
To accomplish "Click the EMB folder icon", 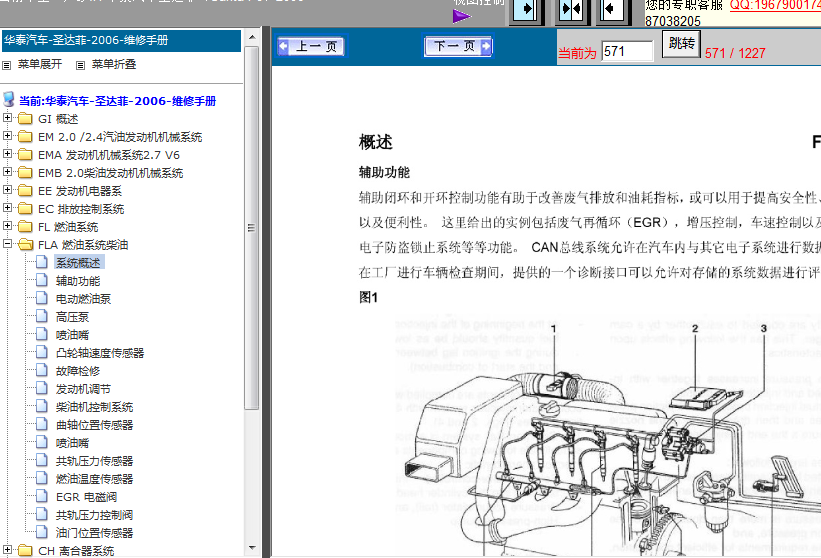I will [25, 172].
